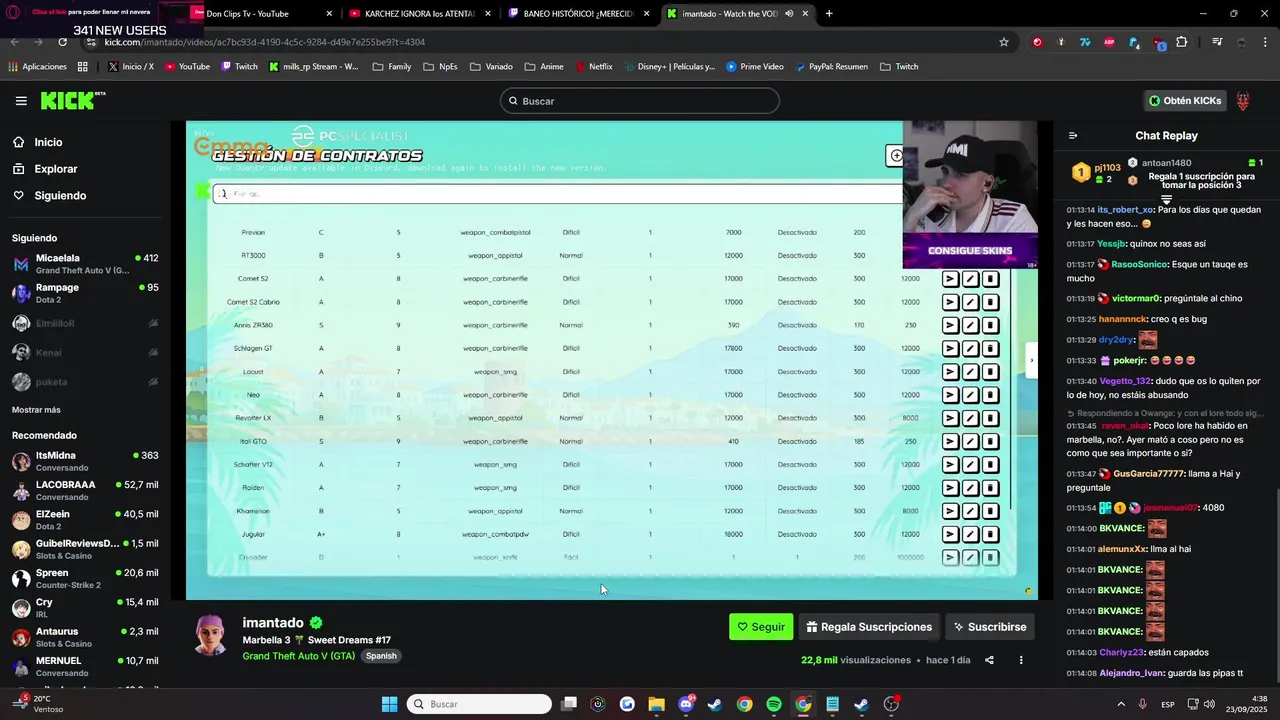This screenshot has width=1280, height=720.
Task: Click the run arrow icon in Raiden row
Action: [950, 488]
